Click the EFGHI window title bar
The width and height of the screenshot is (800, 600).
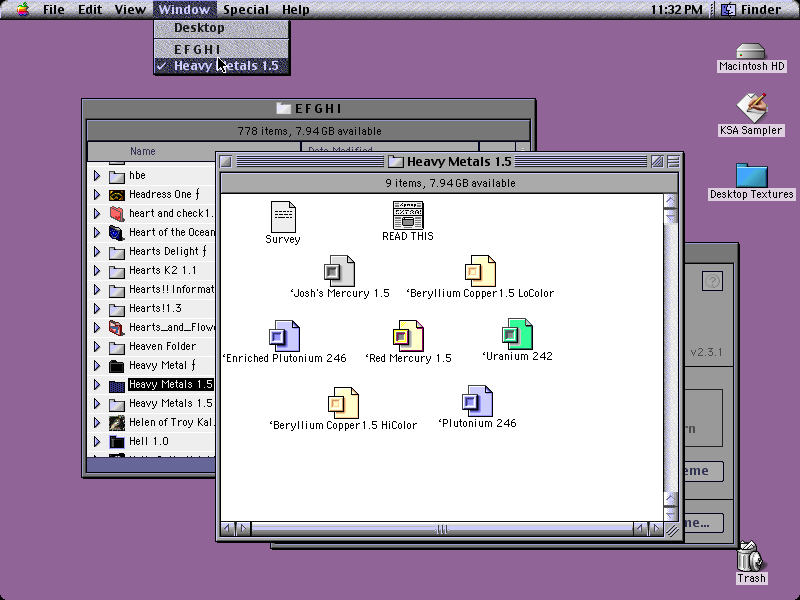309,109
